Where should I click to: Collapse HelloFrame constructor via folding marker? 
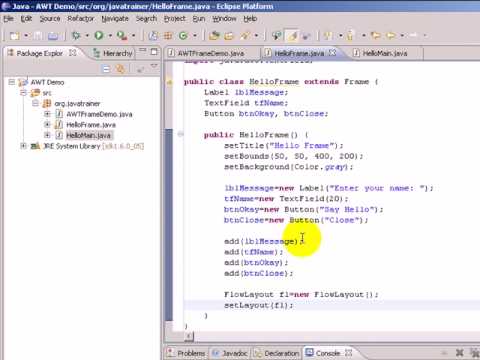pyautogui.click(x=181, y=134)
